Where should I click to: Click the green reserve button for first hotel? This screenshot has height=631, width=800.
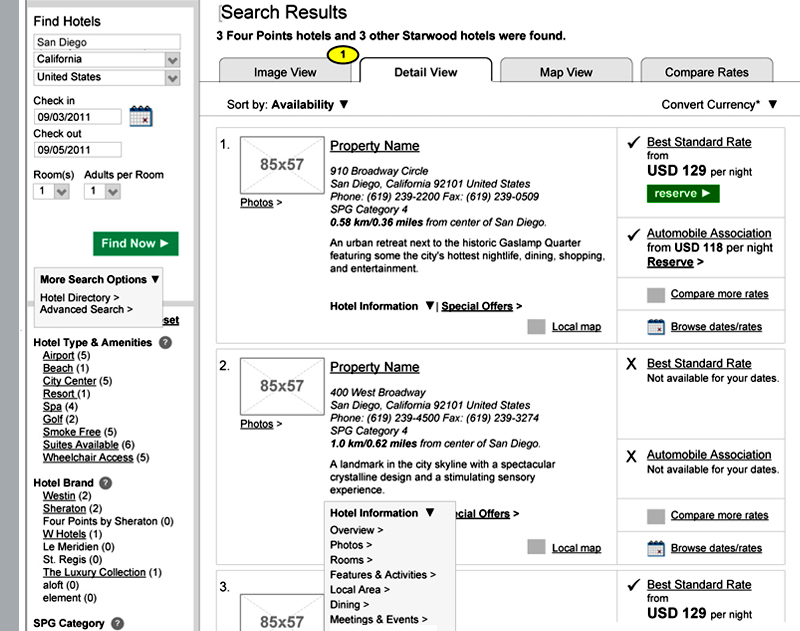[683, 193]
